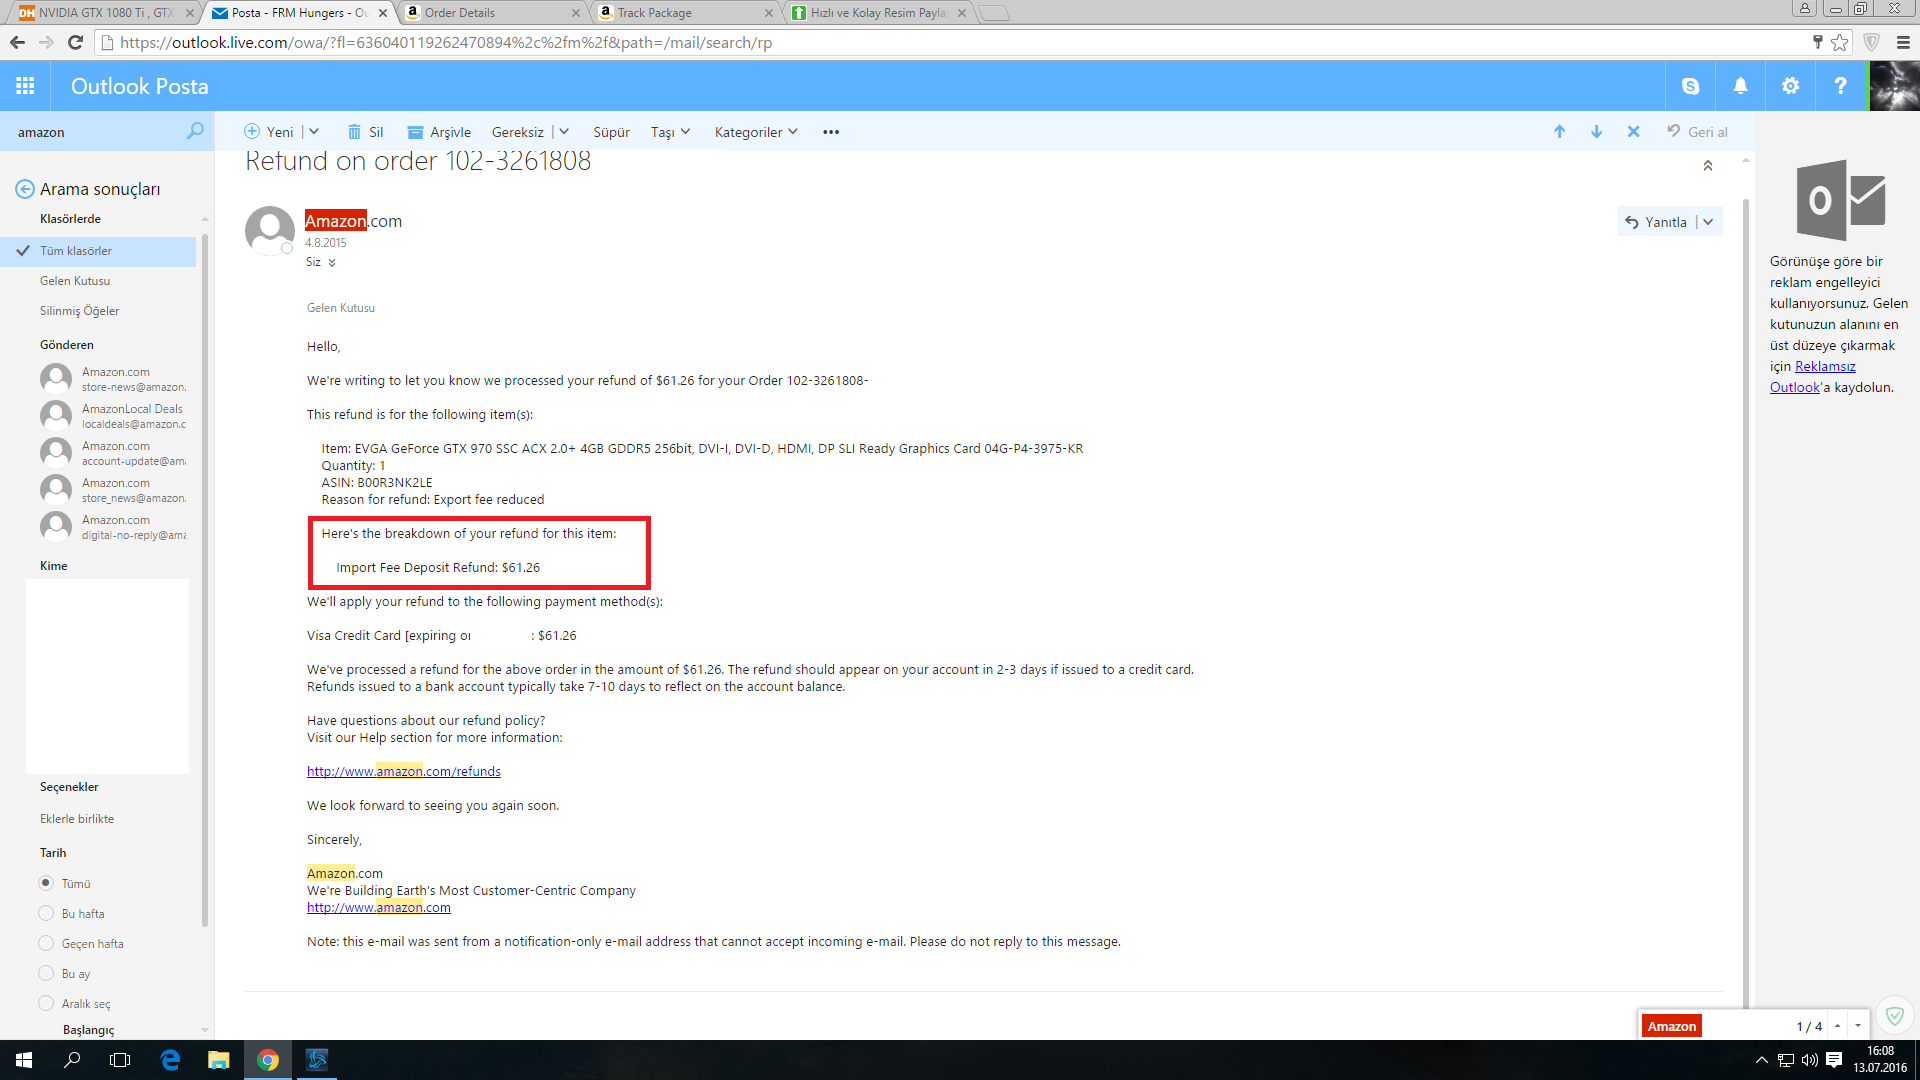The image size is (1920, 1080).
Task: Bookmark page with star icon
Action: pos(1840,42)
